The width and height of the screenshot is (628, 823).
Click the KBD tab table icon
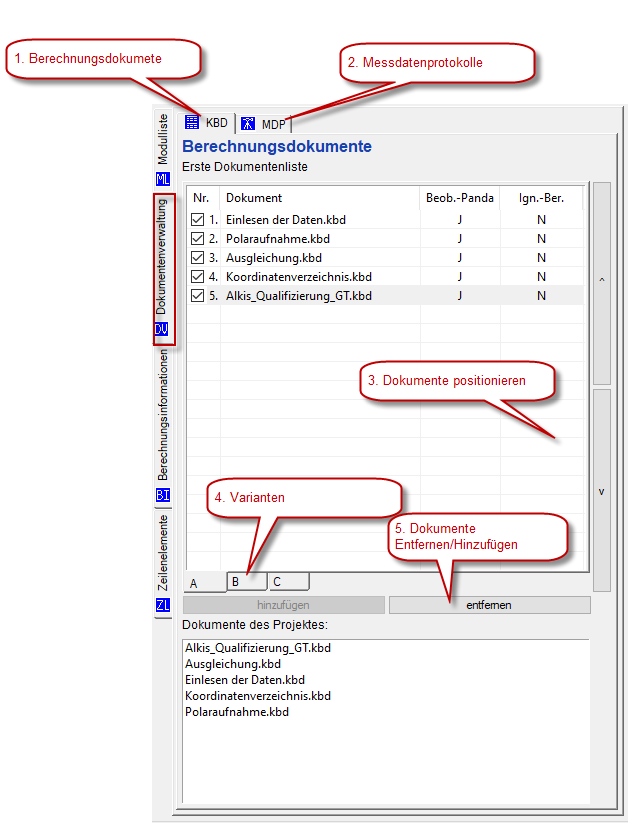pos(192,123)
